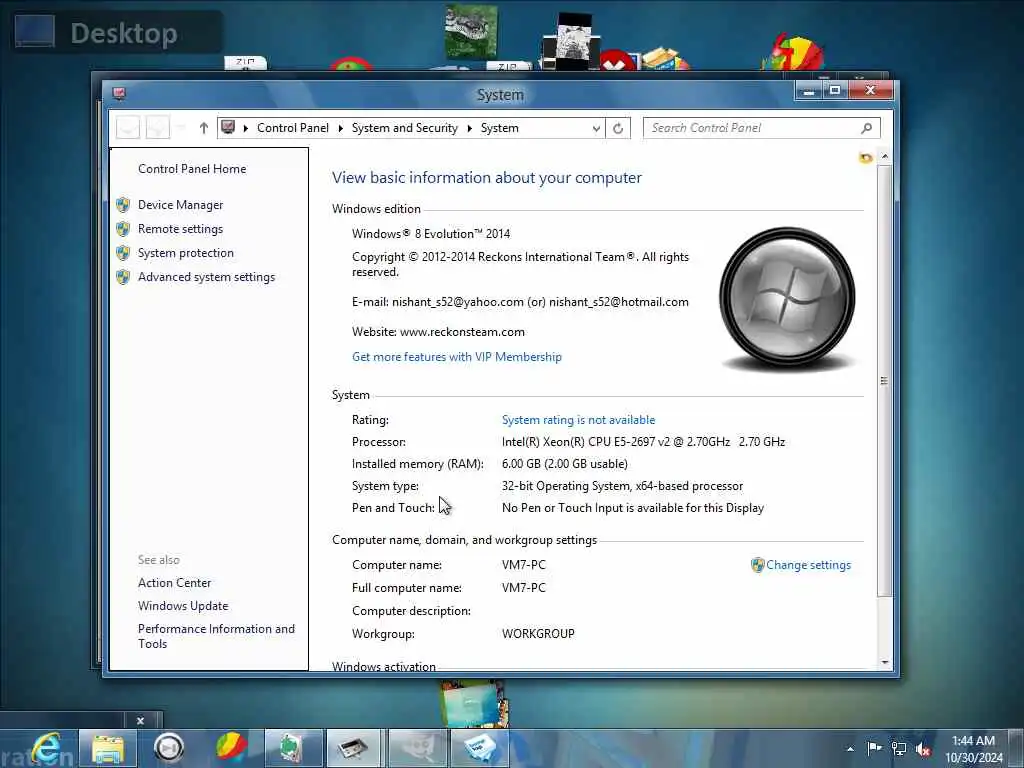Open the recent locations dropdown arrow
Image resolution: width=1024 pixels, height=768 pixels.
pos(181,127)
